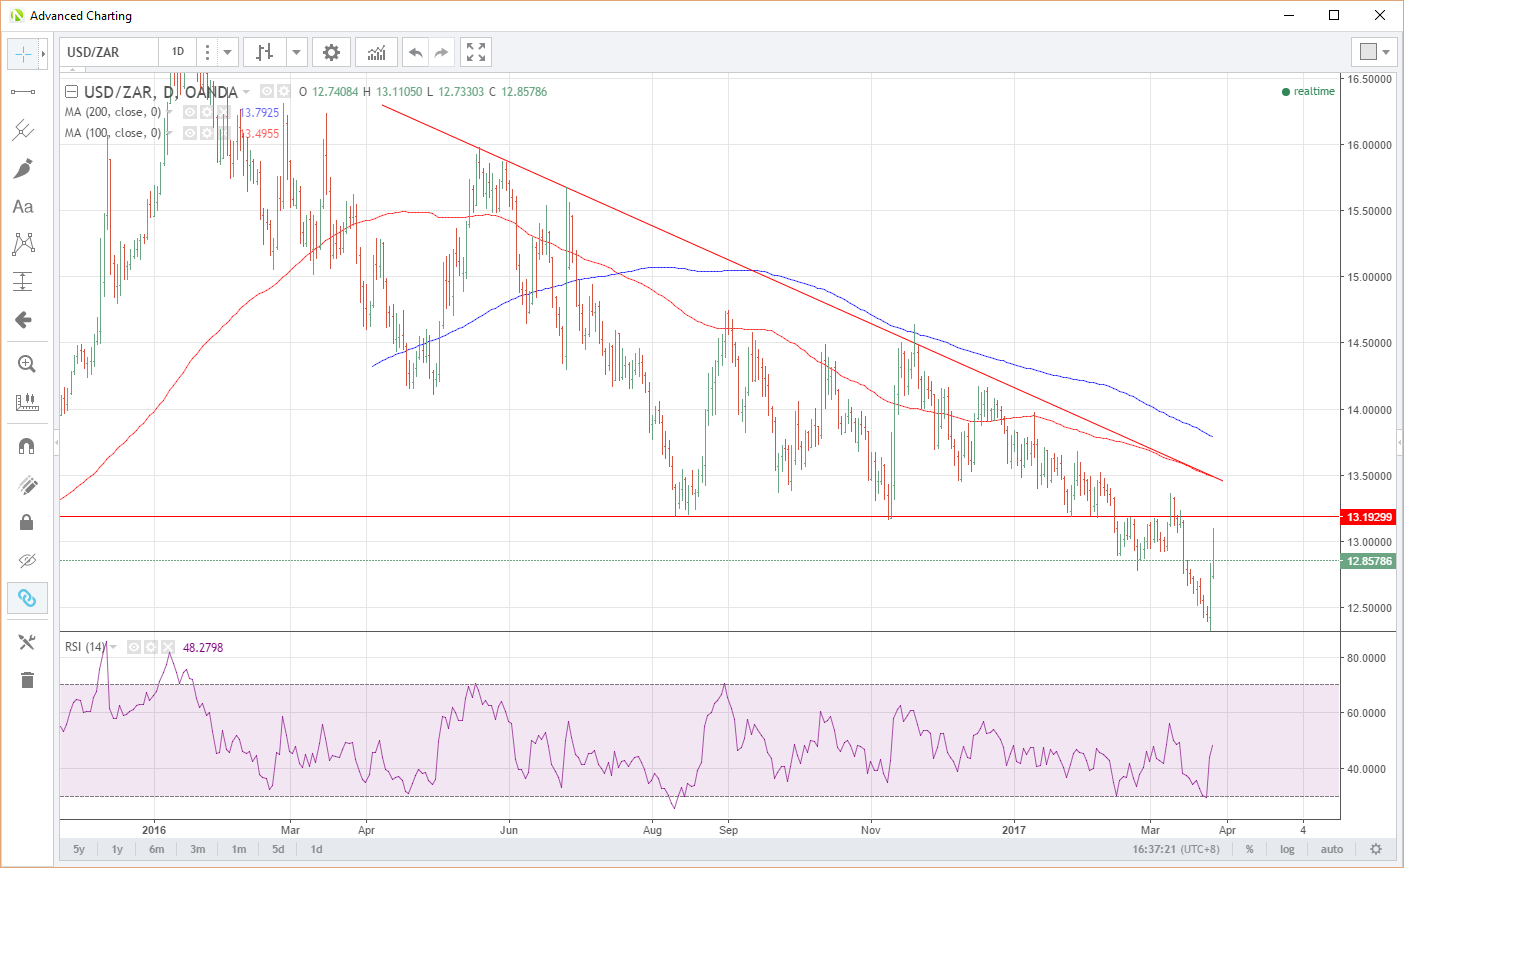Toggle lock all drawing tools padlock
This screenshot has height=980, width=1532.
pos(27,522)
